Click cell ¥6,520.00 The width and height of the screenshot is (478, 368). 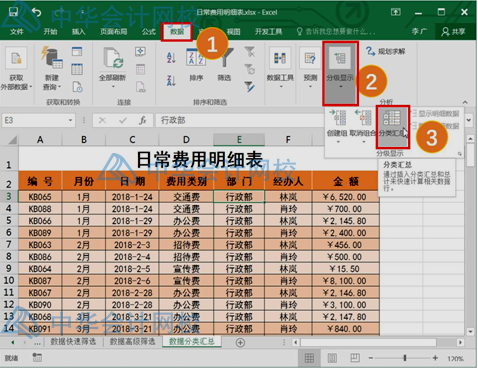click(345, 197)
